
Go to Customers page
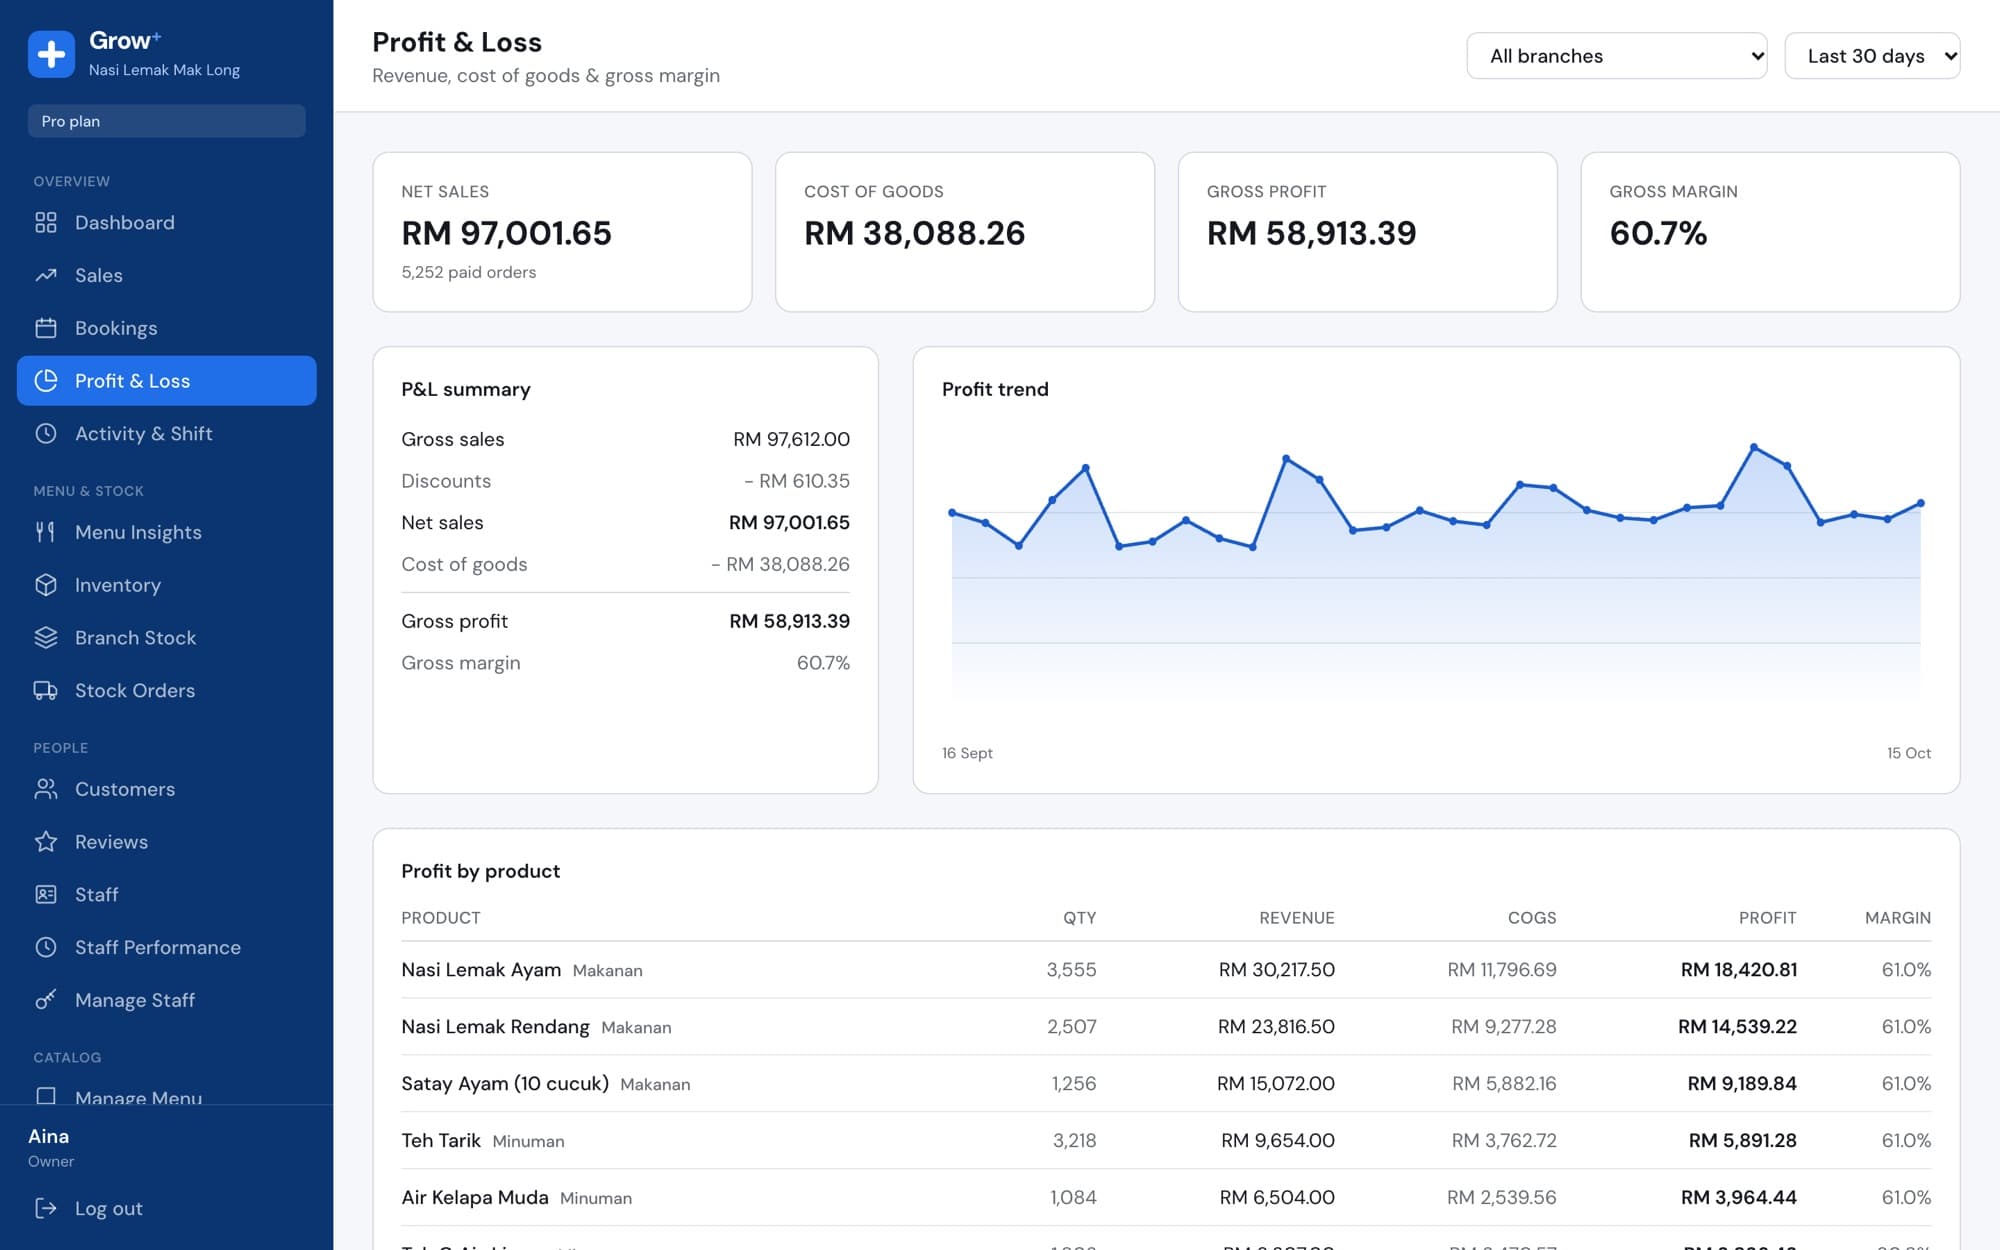coord(166,789)
